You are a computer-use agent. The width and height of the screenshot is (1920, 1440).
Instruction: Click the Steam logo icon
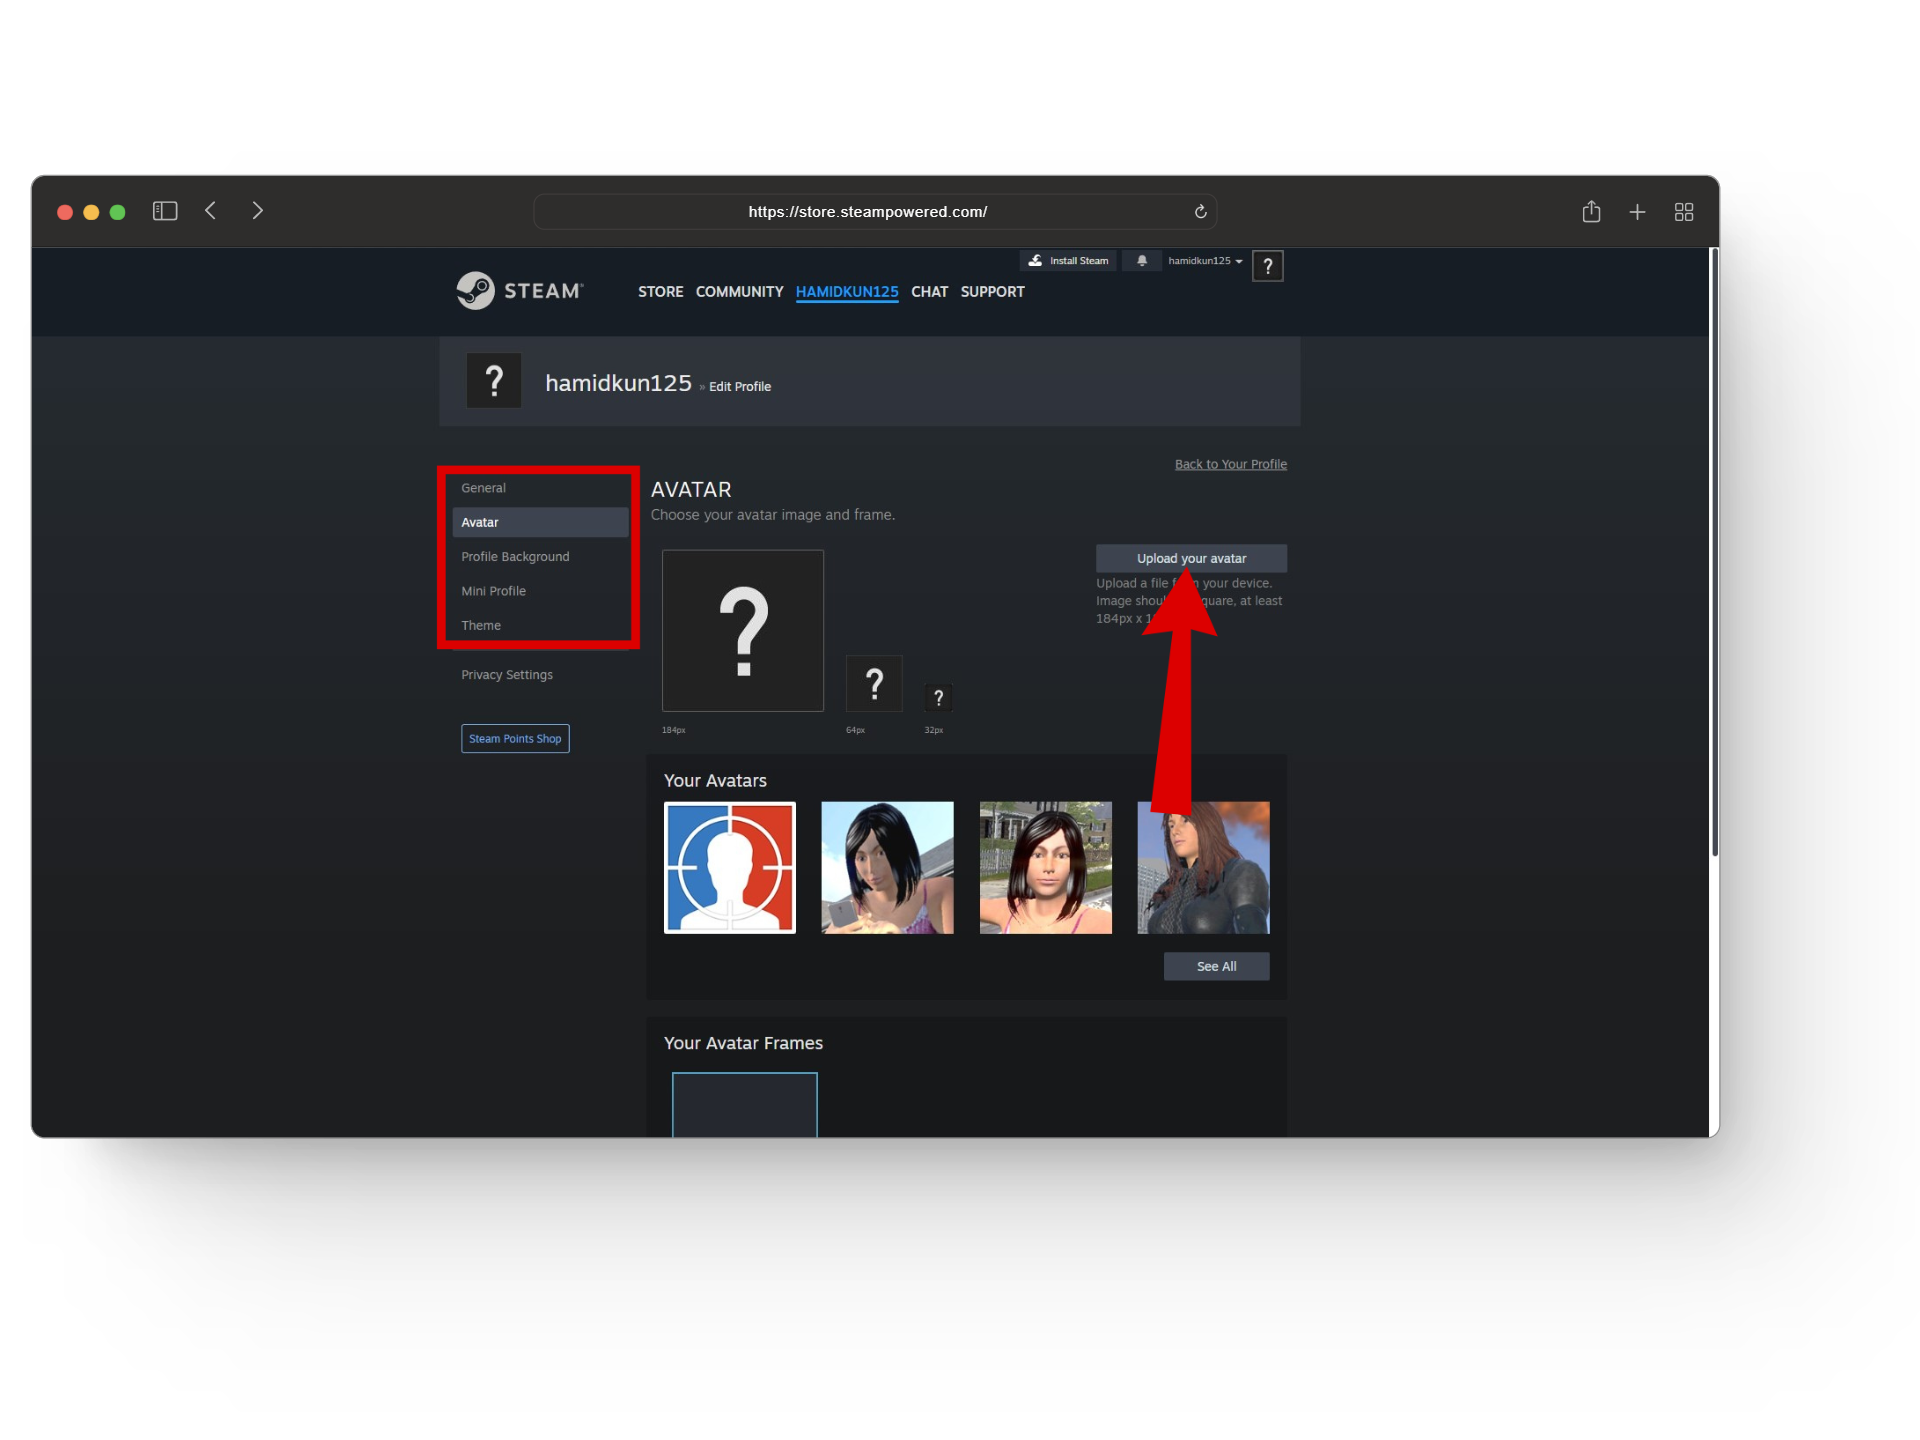pos(476,291)
